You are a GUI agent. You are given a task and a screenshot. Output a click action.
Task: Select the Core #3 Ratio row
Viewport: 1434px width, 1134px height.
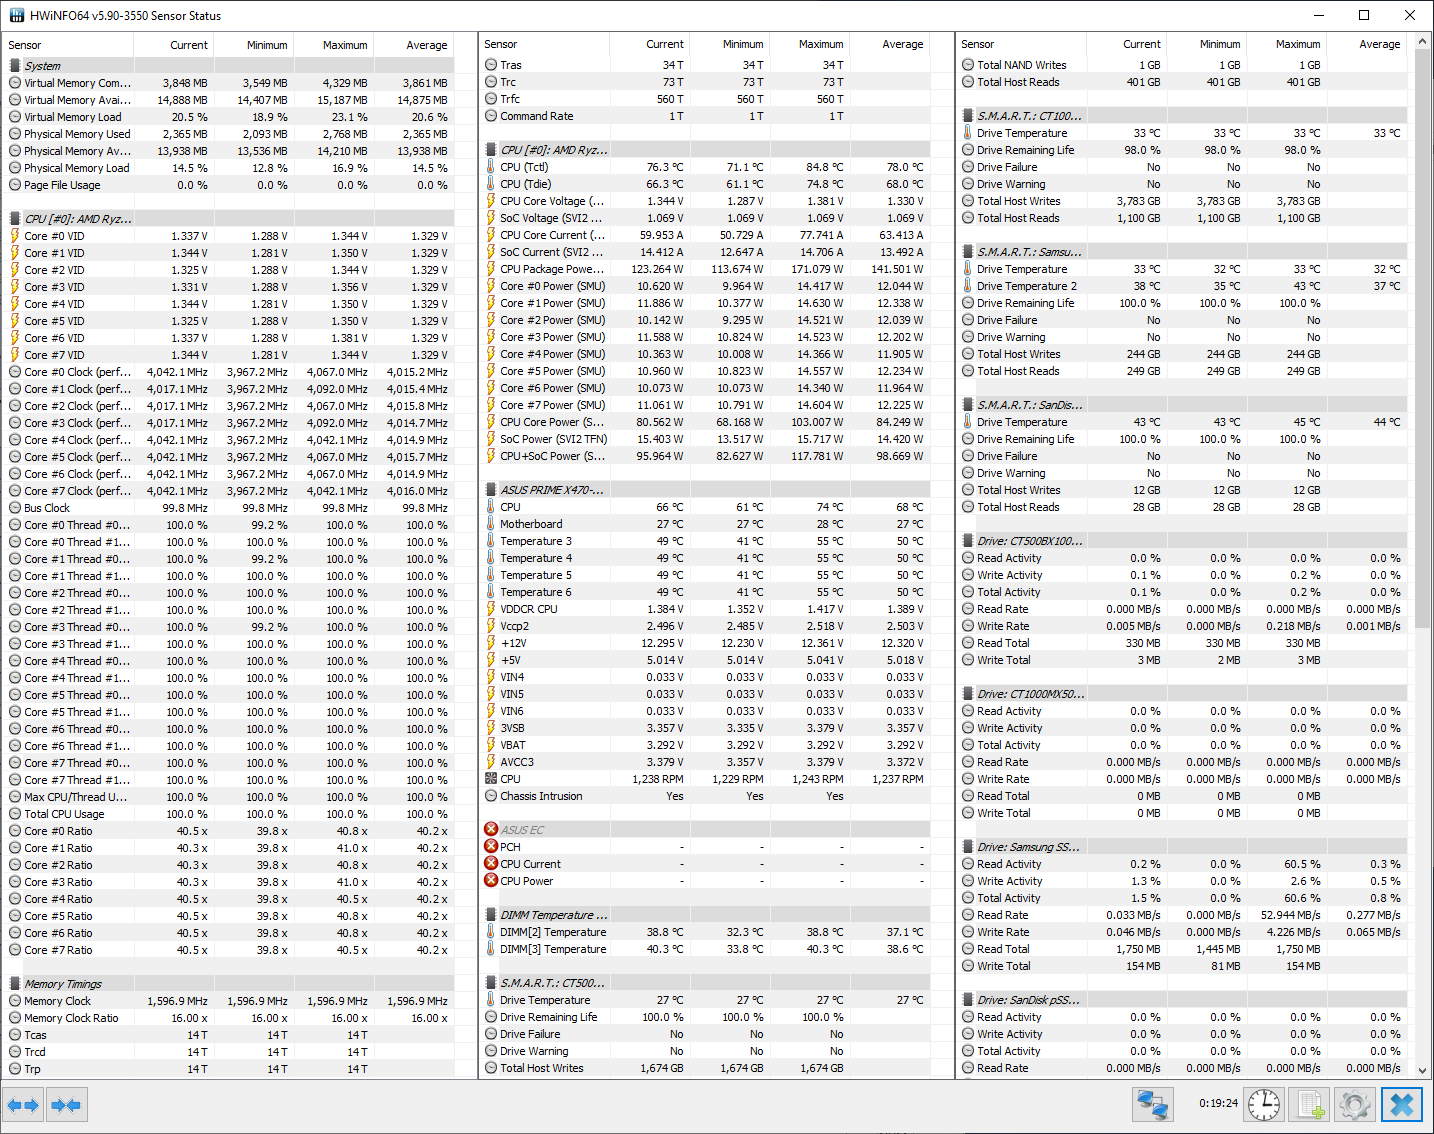click(x=229, y=881)
